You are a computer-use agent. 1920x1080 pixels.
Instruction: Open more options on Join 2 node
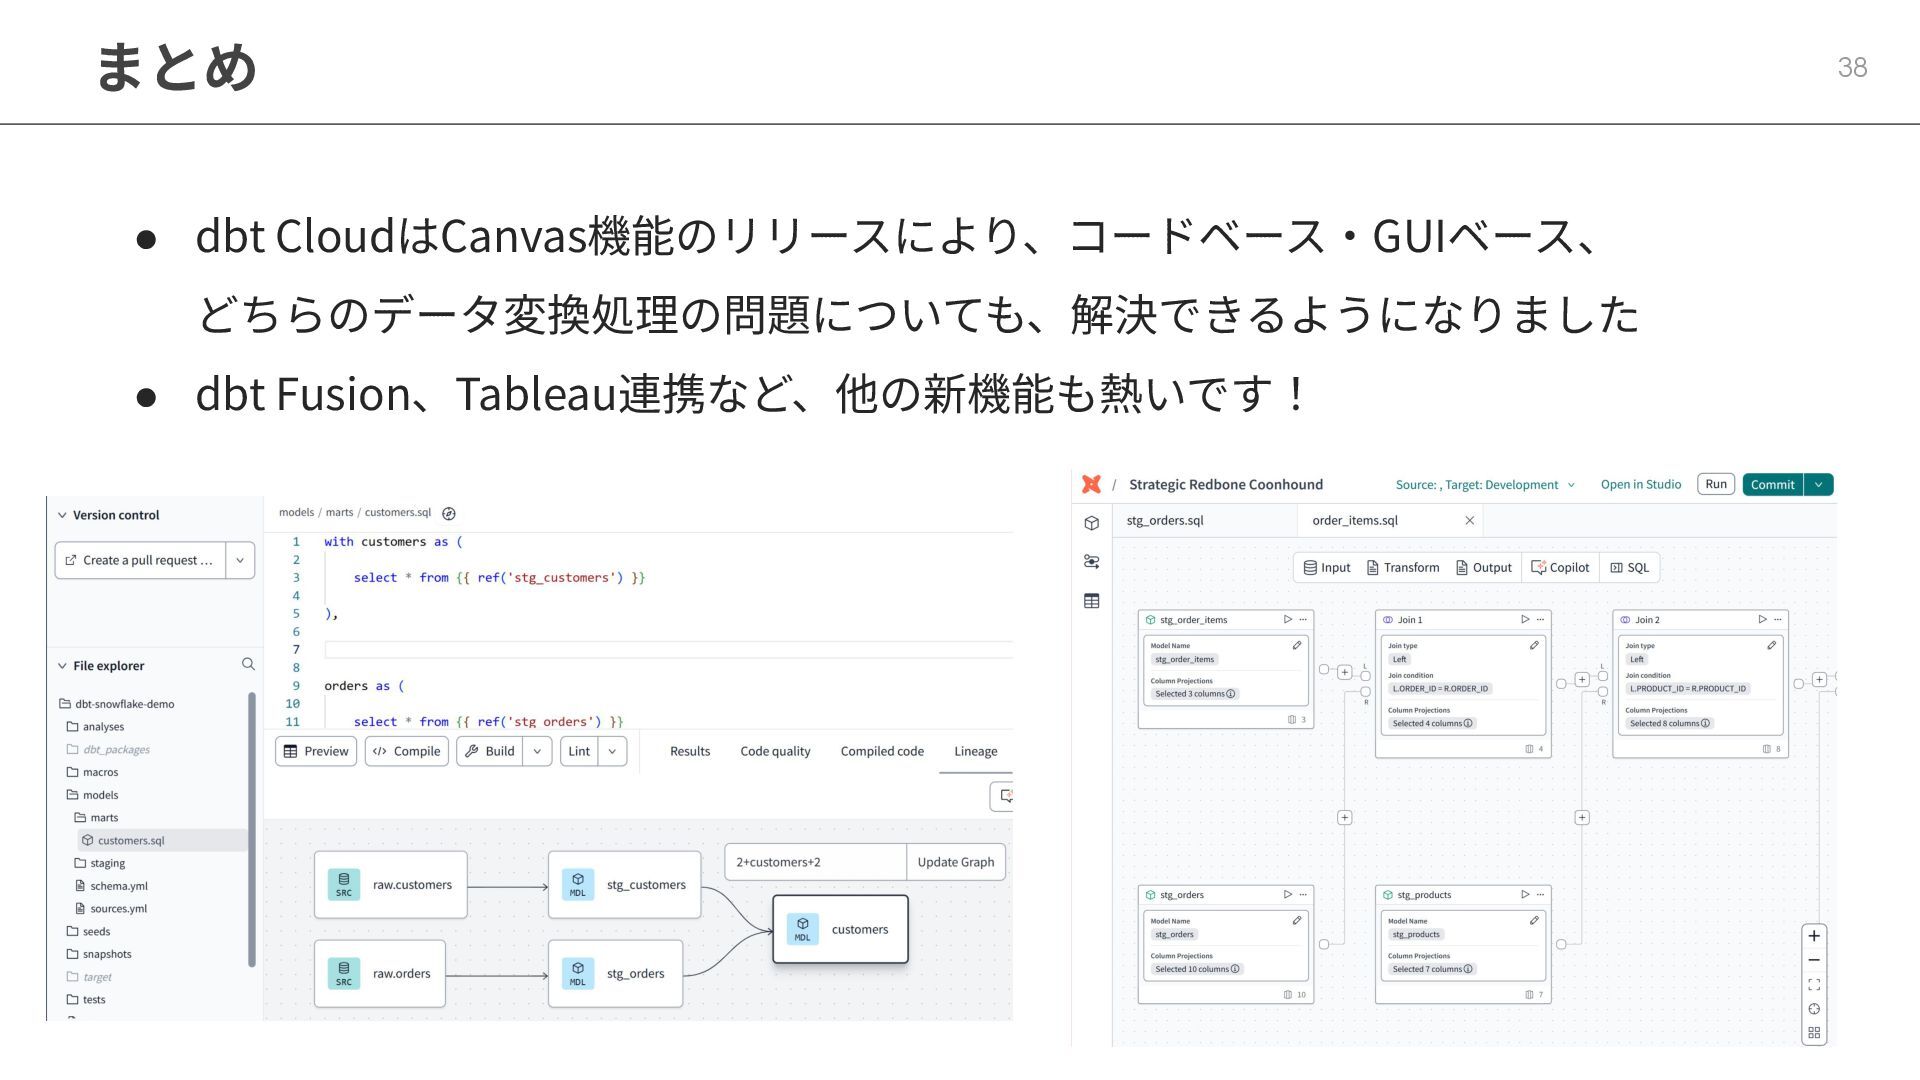pos(1778,619)
